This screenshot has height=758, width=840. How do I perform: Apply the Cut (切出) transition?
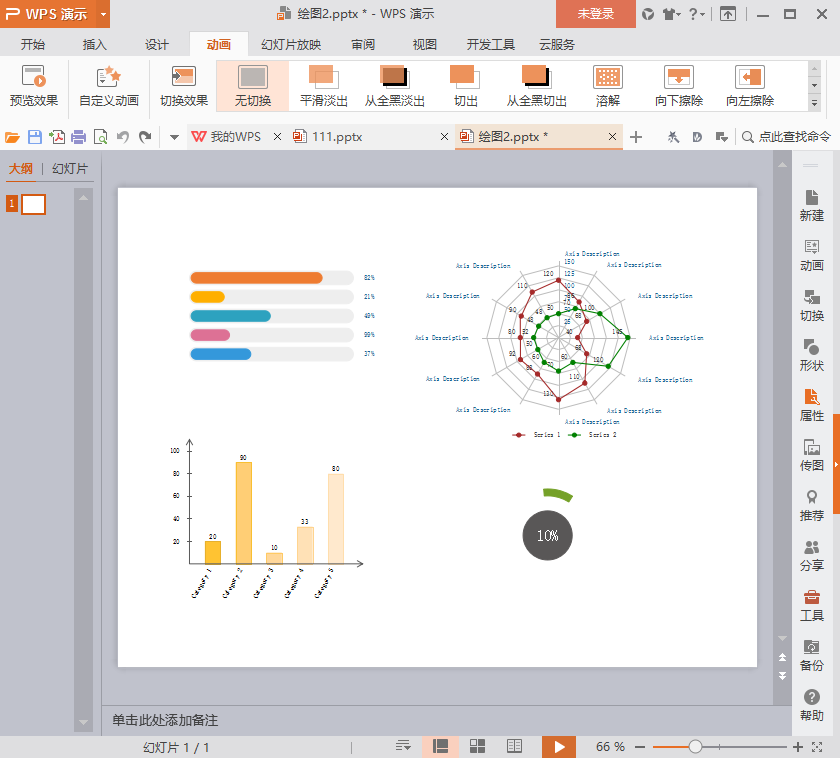[465, 86]
